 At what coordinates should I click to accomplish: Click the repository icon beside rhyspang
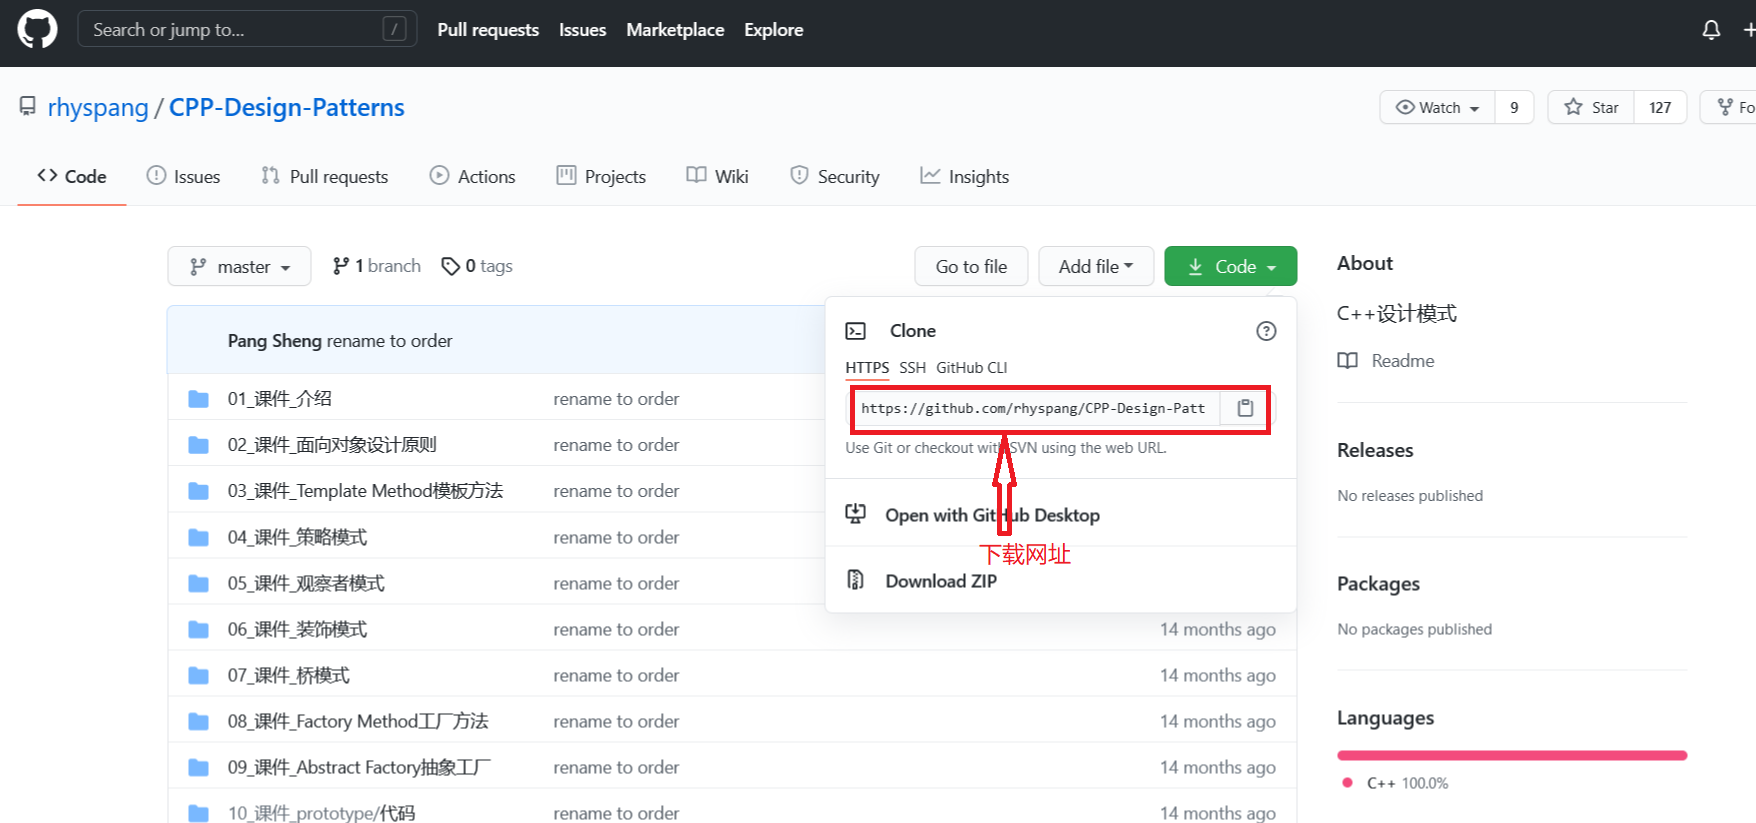[x=28, y=106]
